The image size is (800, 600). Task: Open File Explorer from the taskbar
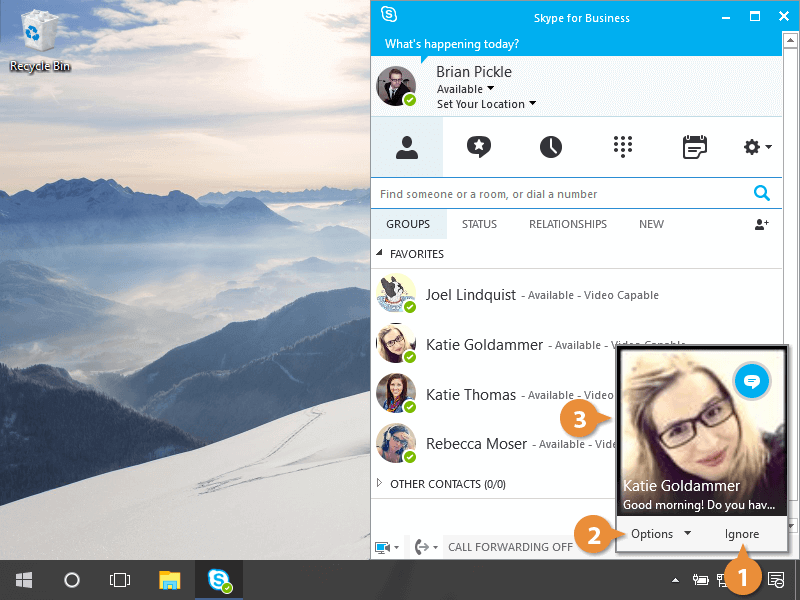pos(170,580)
